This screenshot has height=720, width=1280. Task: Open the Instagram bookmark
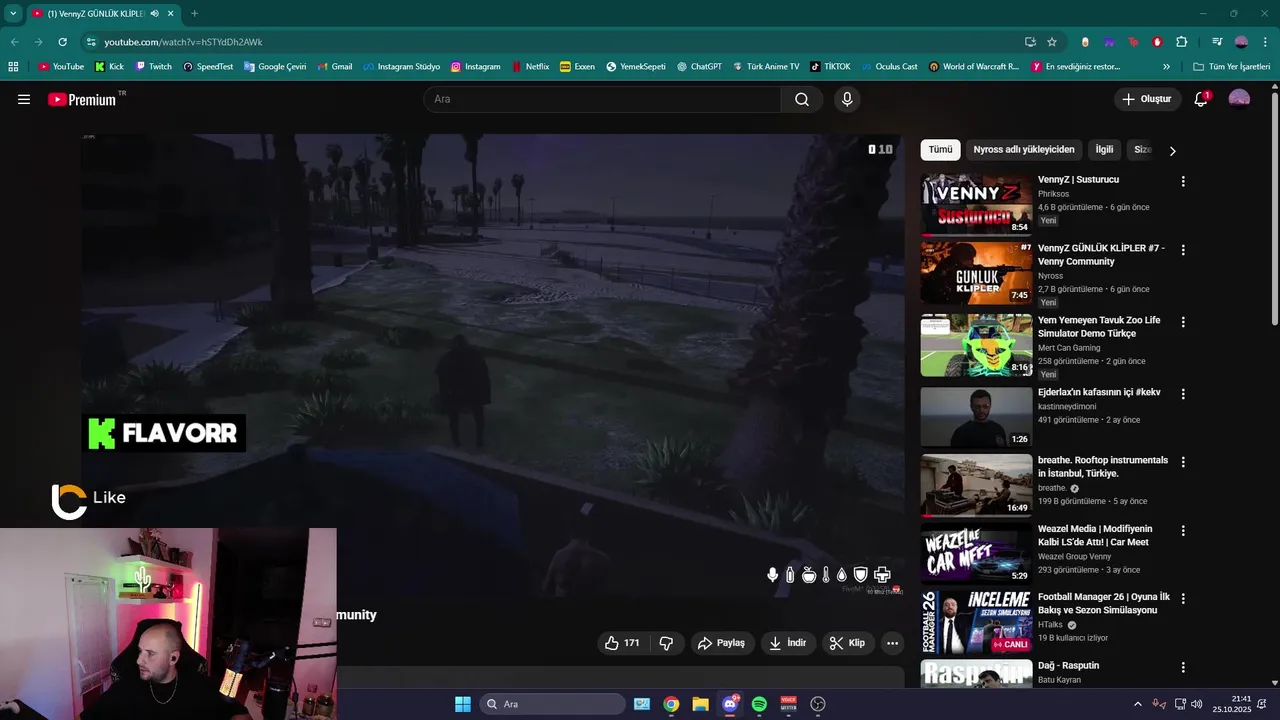(475, 67)
